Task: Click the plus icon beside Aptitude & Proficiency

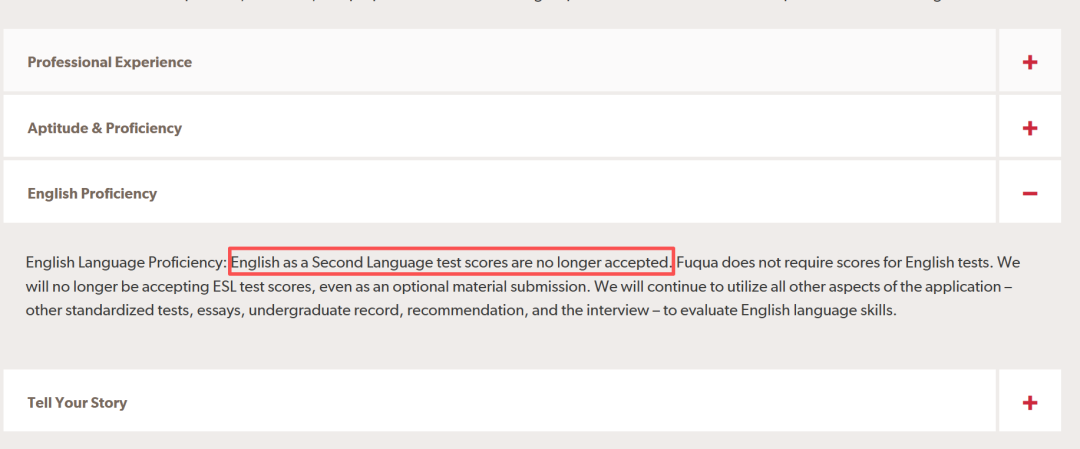Action: pos(1030,128)
